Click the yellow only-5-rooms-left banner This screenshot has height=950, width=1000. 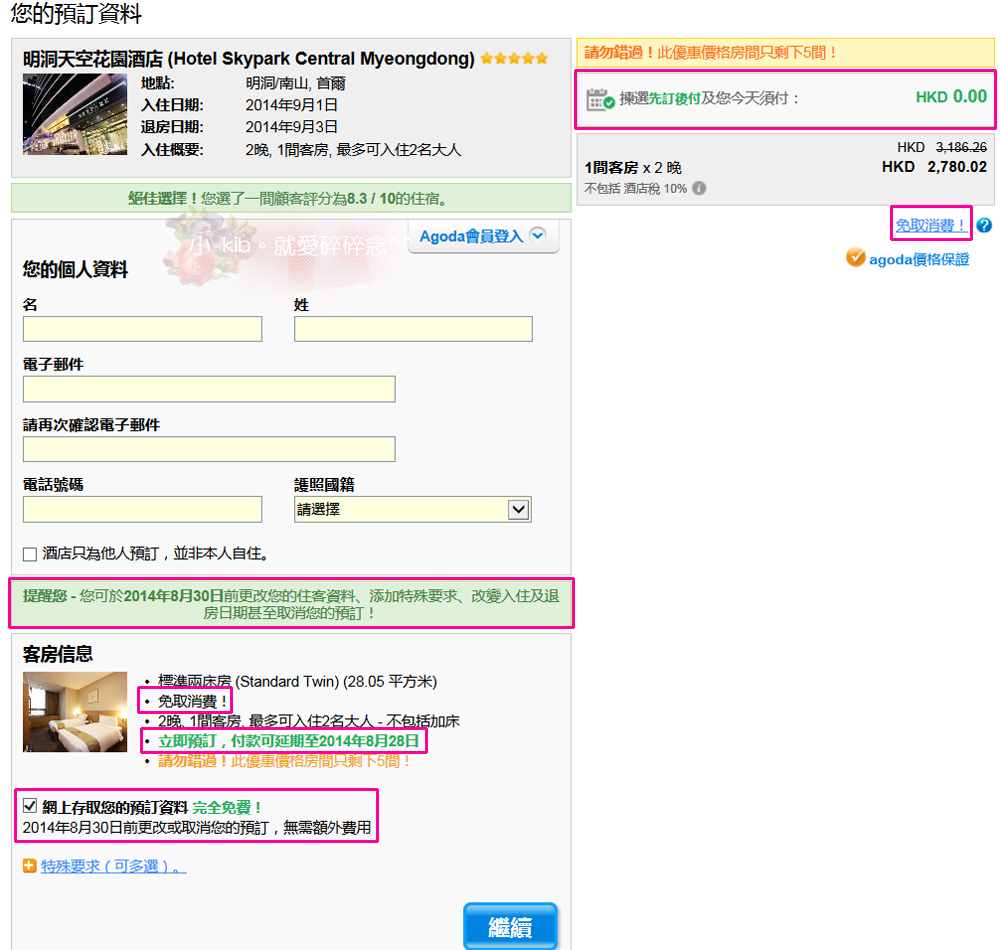coord(785,53)
